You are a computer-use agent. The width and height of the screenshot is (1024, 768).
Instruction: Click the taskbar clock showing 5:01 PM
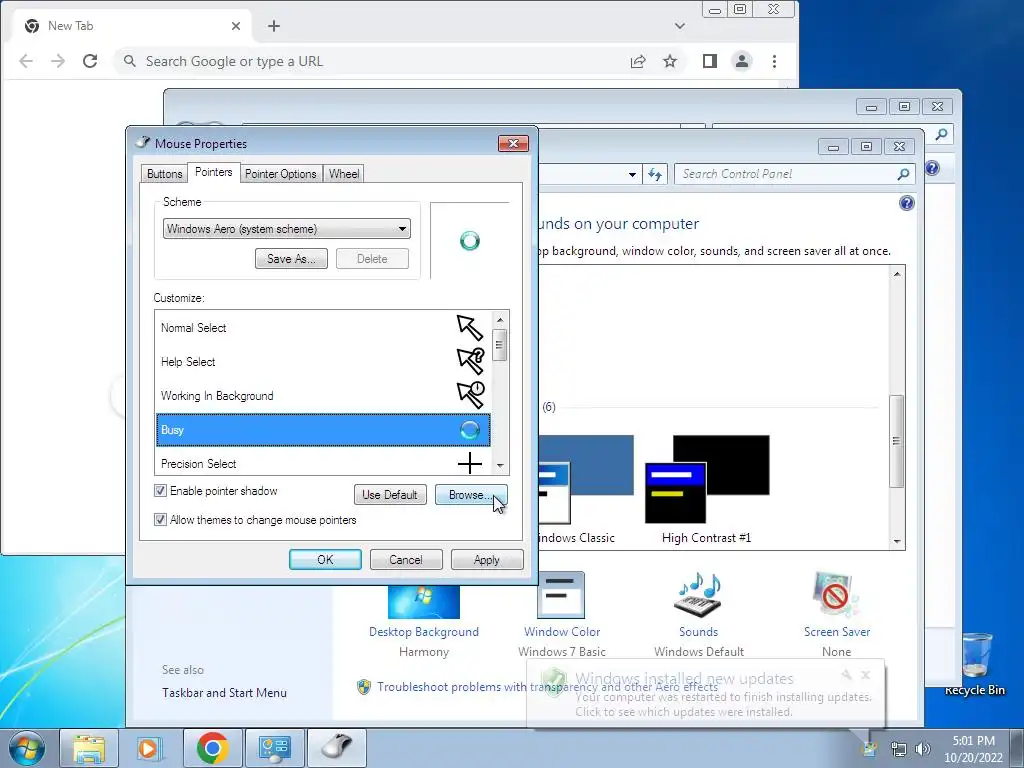point(973,749)
